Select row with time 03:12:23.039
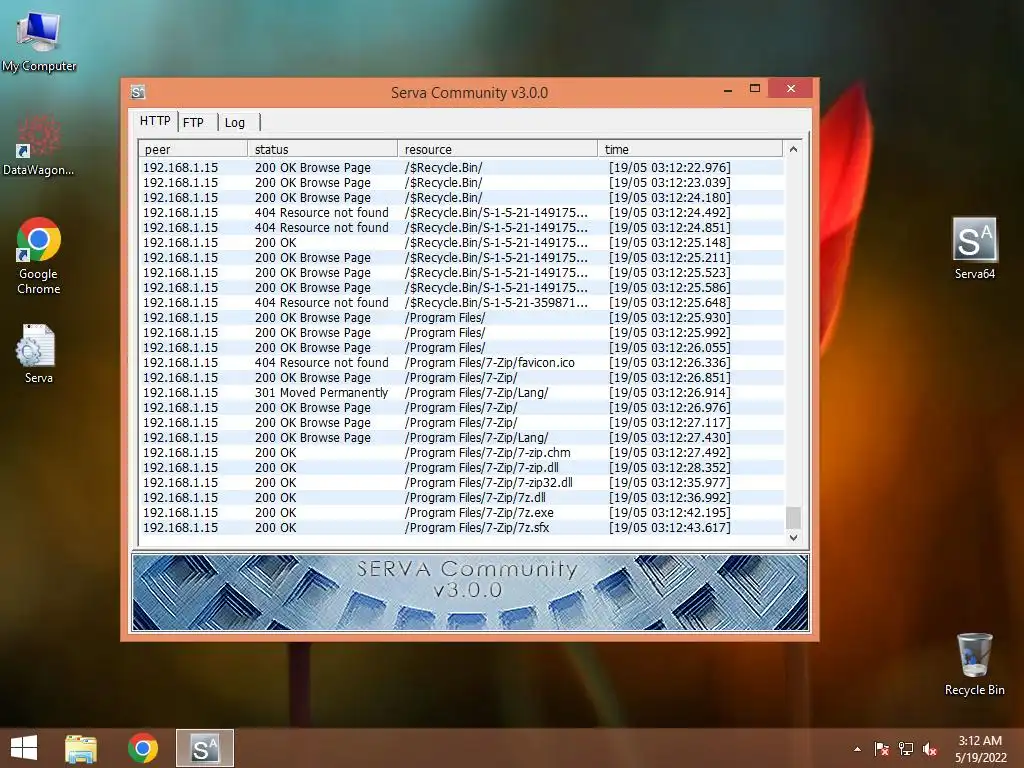The height and width of the screenshot is (768, 1024). [x=462, y=182]
